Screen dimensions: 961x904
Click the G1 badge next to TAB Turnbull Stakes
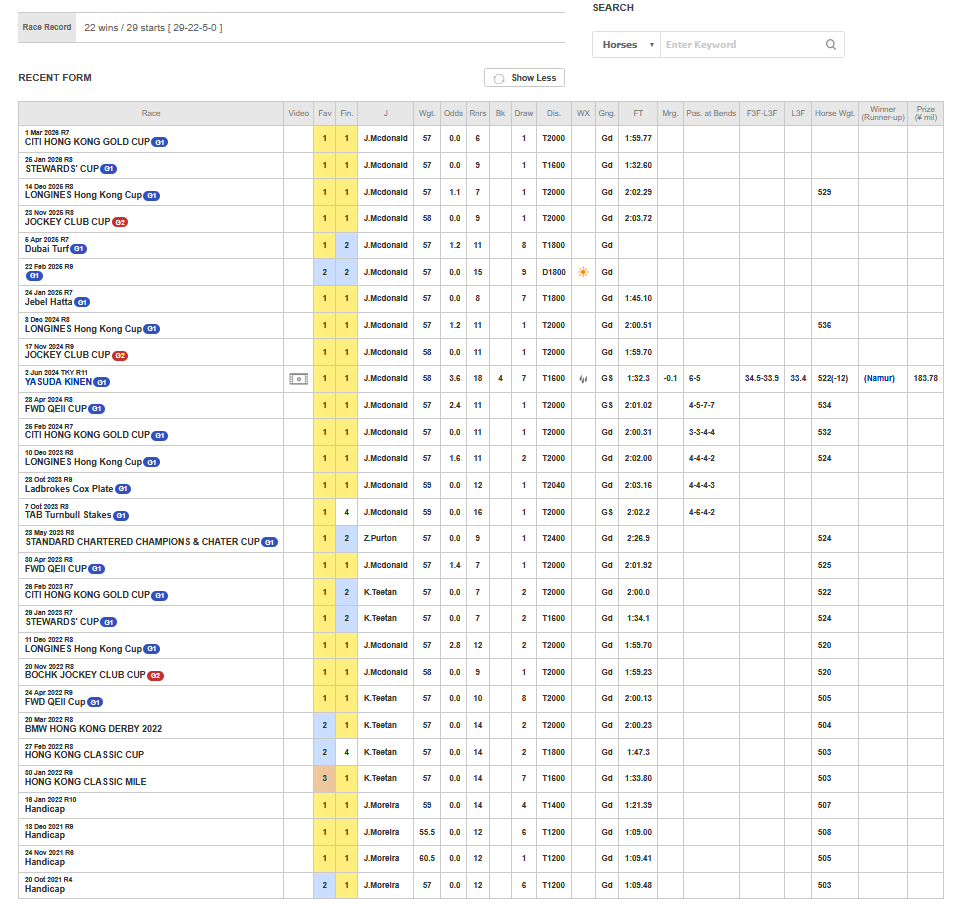pyautogui.click(x=121, y=515)
